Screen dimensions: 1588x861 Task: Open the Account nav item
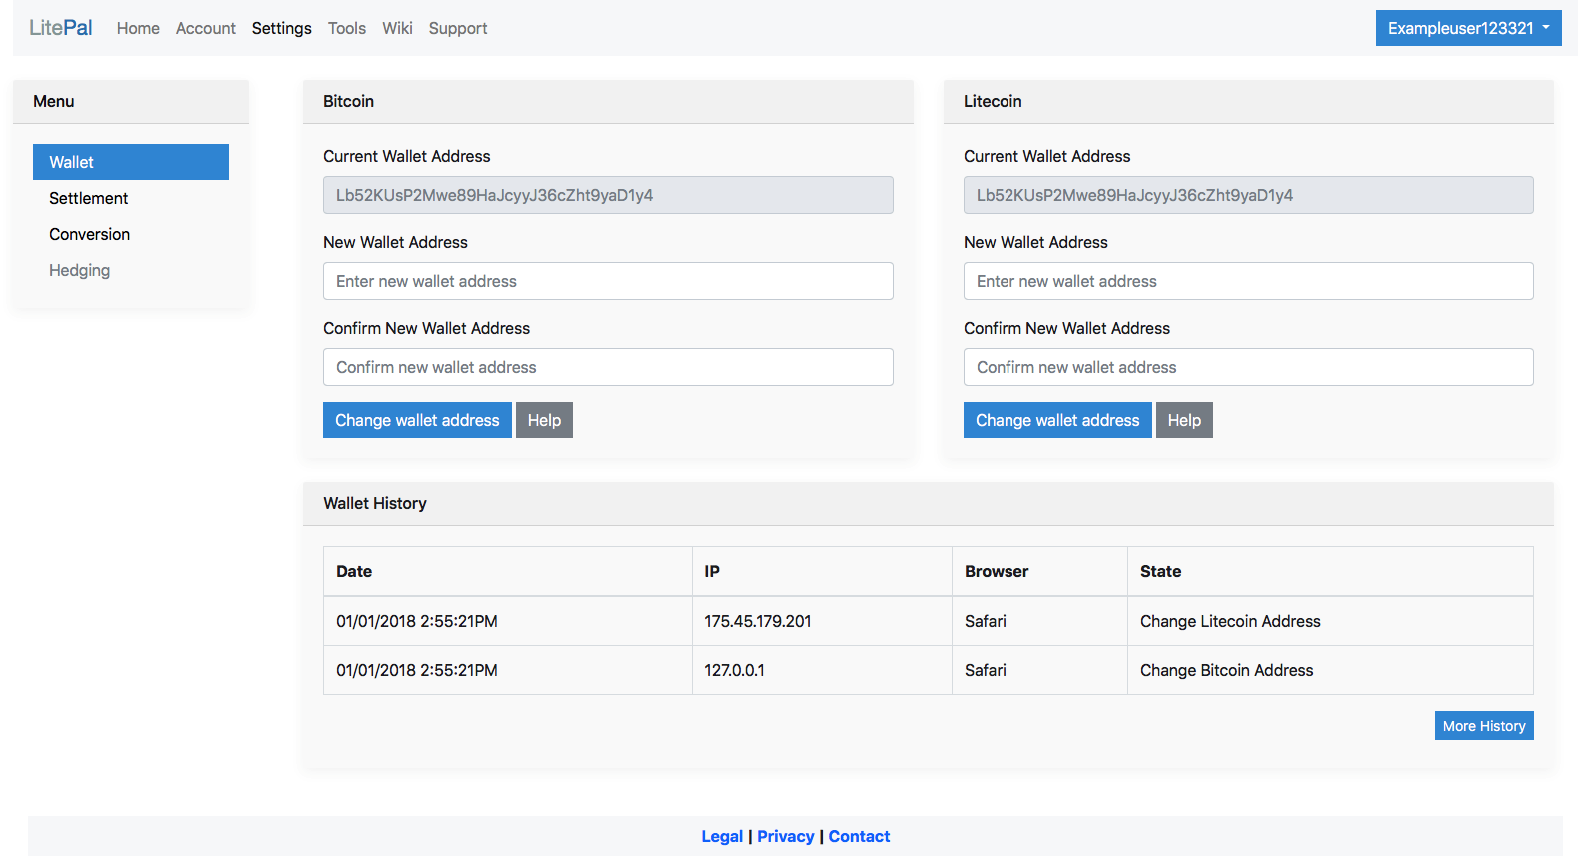pyautogui.click(x=205, y=28)
